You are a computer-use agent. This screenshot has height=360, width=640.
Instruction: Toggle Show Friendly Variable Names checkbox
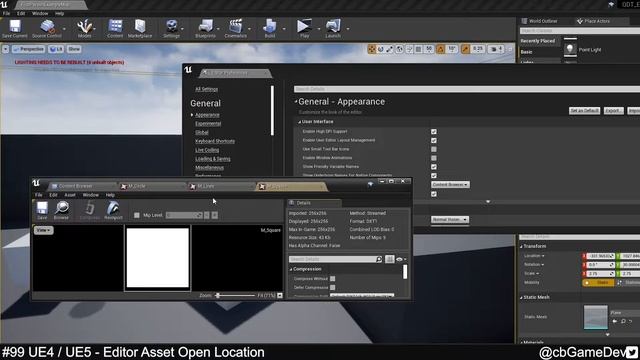click(434, 167)
